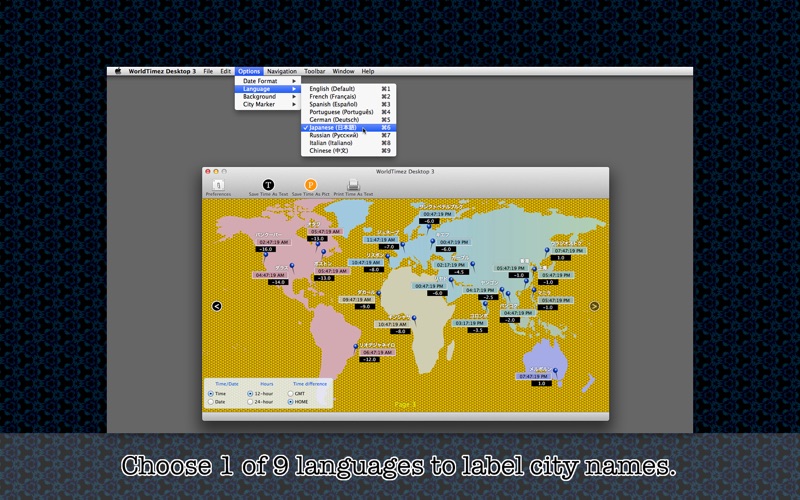Click the pin beside the 11:47:19 AM label
Viewport: 800px width, 500px height.
(x=403, y=246)
